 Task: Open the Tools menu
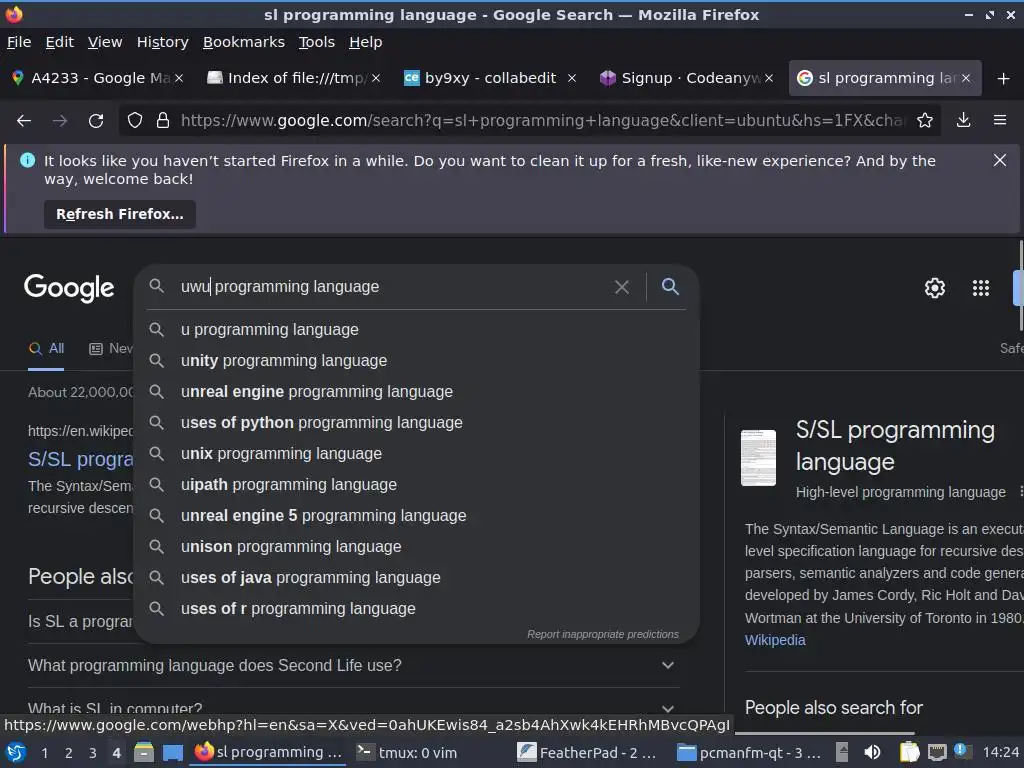click(x=317, y=42)
